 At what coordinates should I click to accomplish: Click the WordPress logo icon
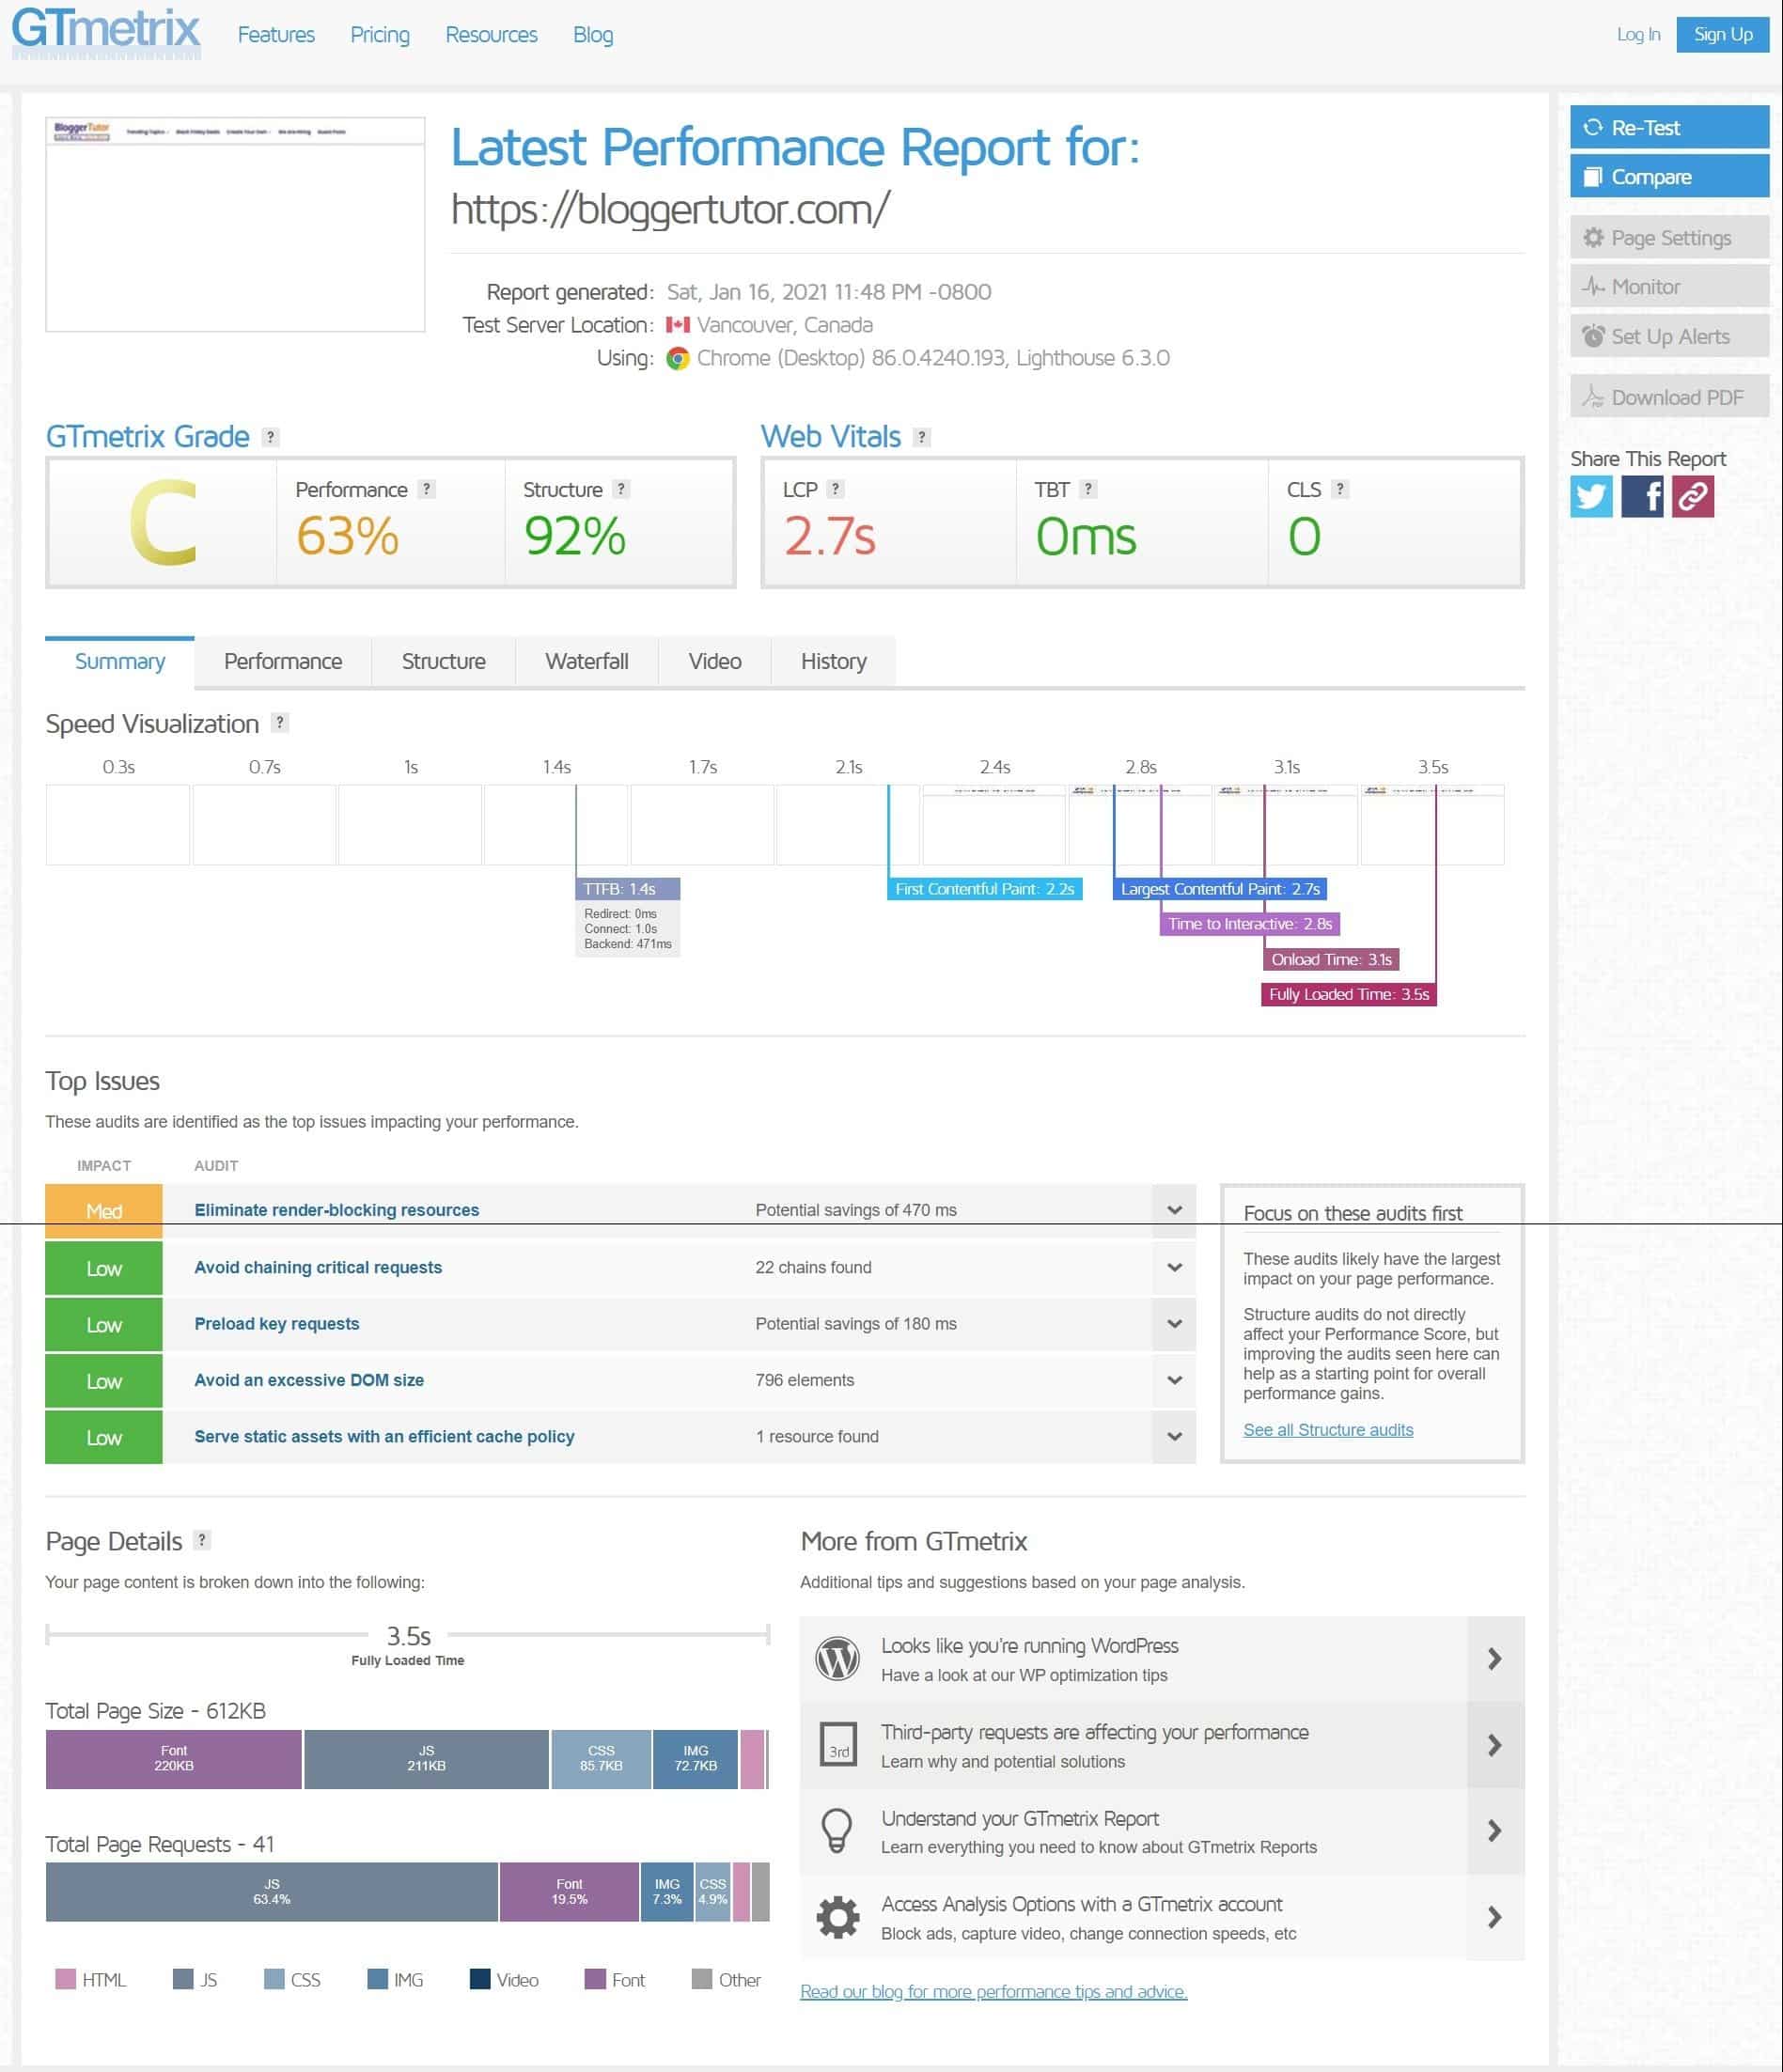[x=838, y=1658]
